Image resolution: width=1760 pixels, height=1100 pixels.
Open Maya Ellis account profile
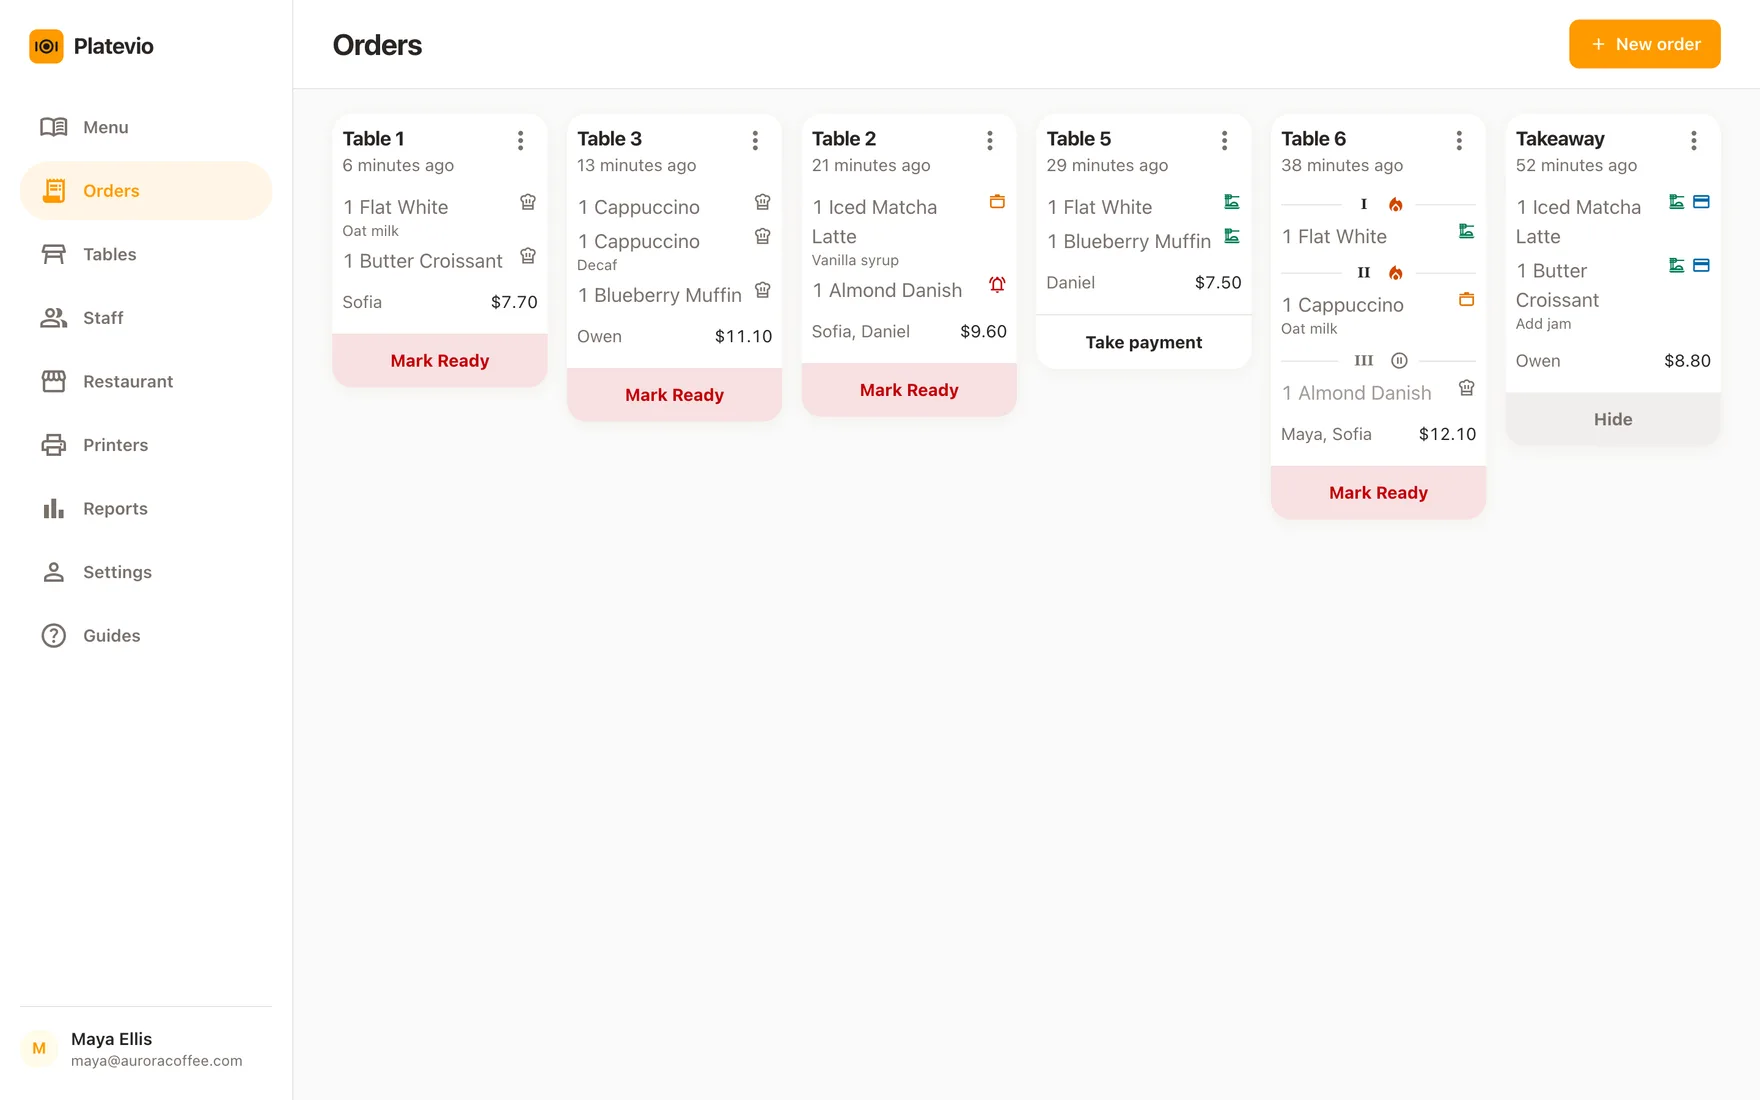pos(146,1049)
